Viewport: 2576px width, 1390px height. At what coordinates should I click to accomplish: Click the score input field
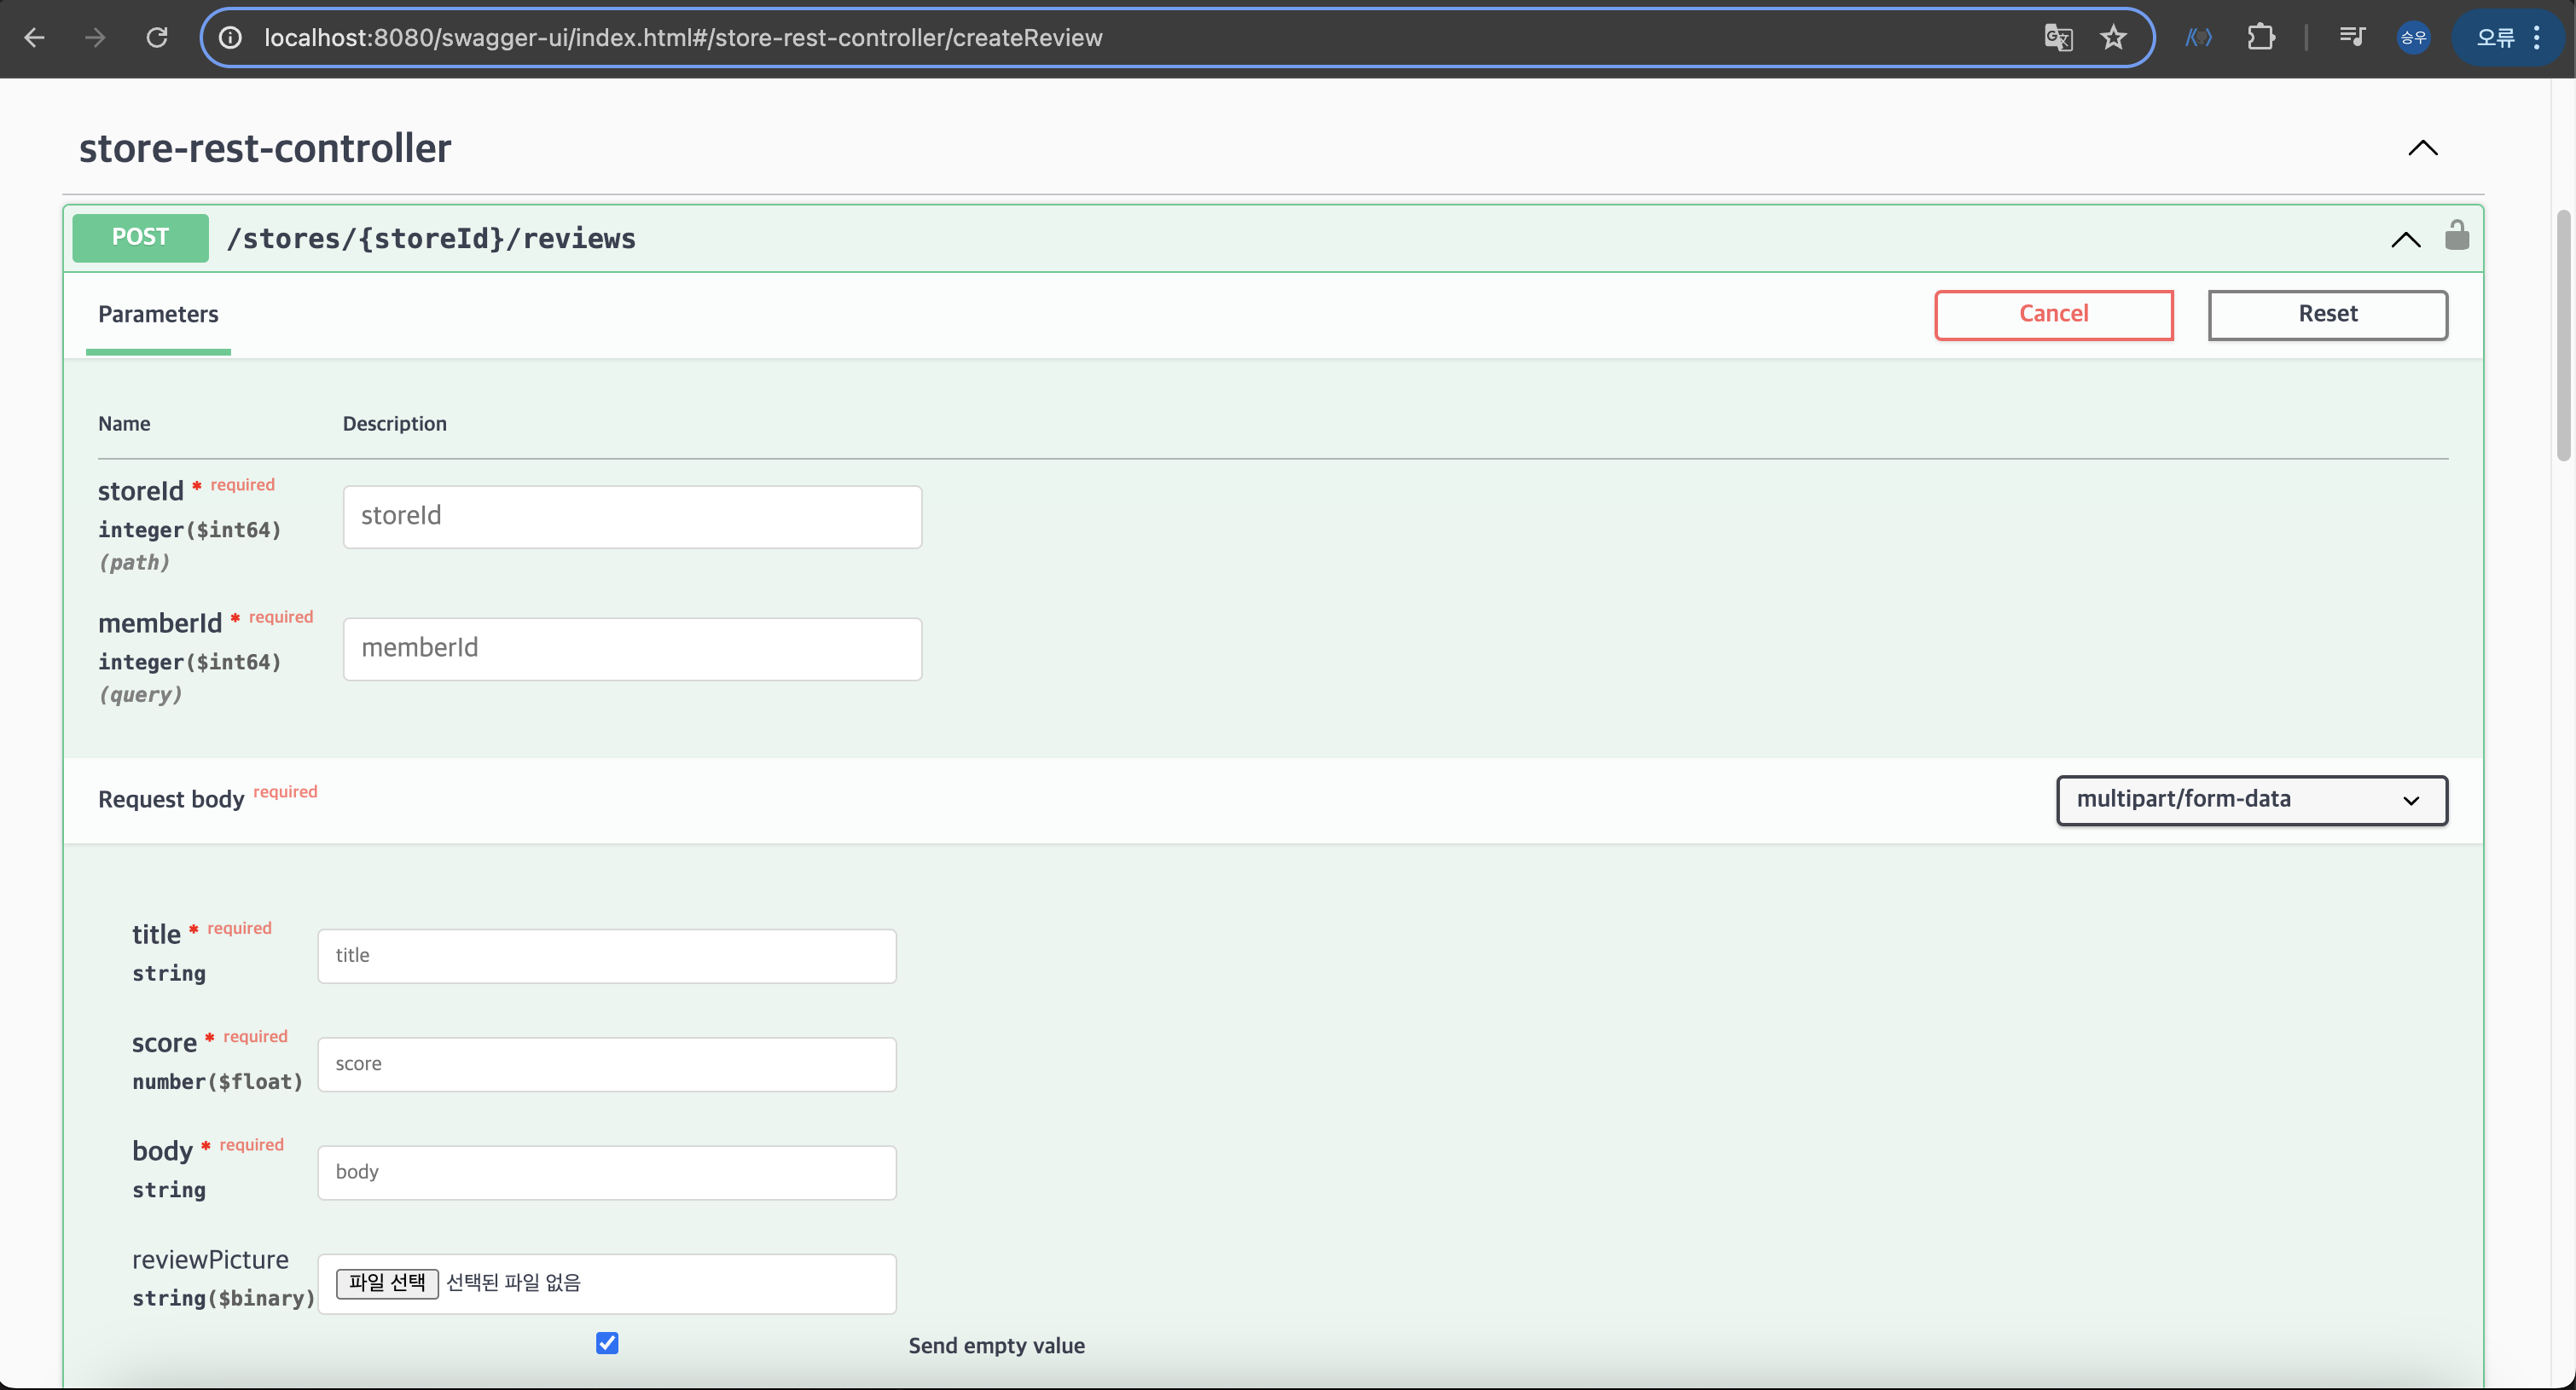pyautogui.click(x=606, y=1064)
